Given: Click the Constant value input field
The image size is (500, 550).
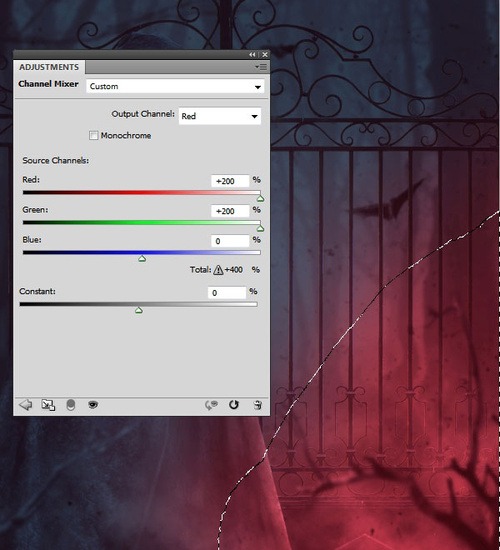Looking at the screenshot, I should tap(227, 293).
